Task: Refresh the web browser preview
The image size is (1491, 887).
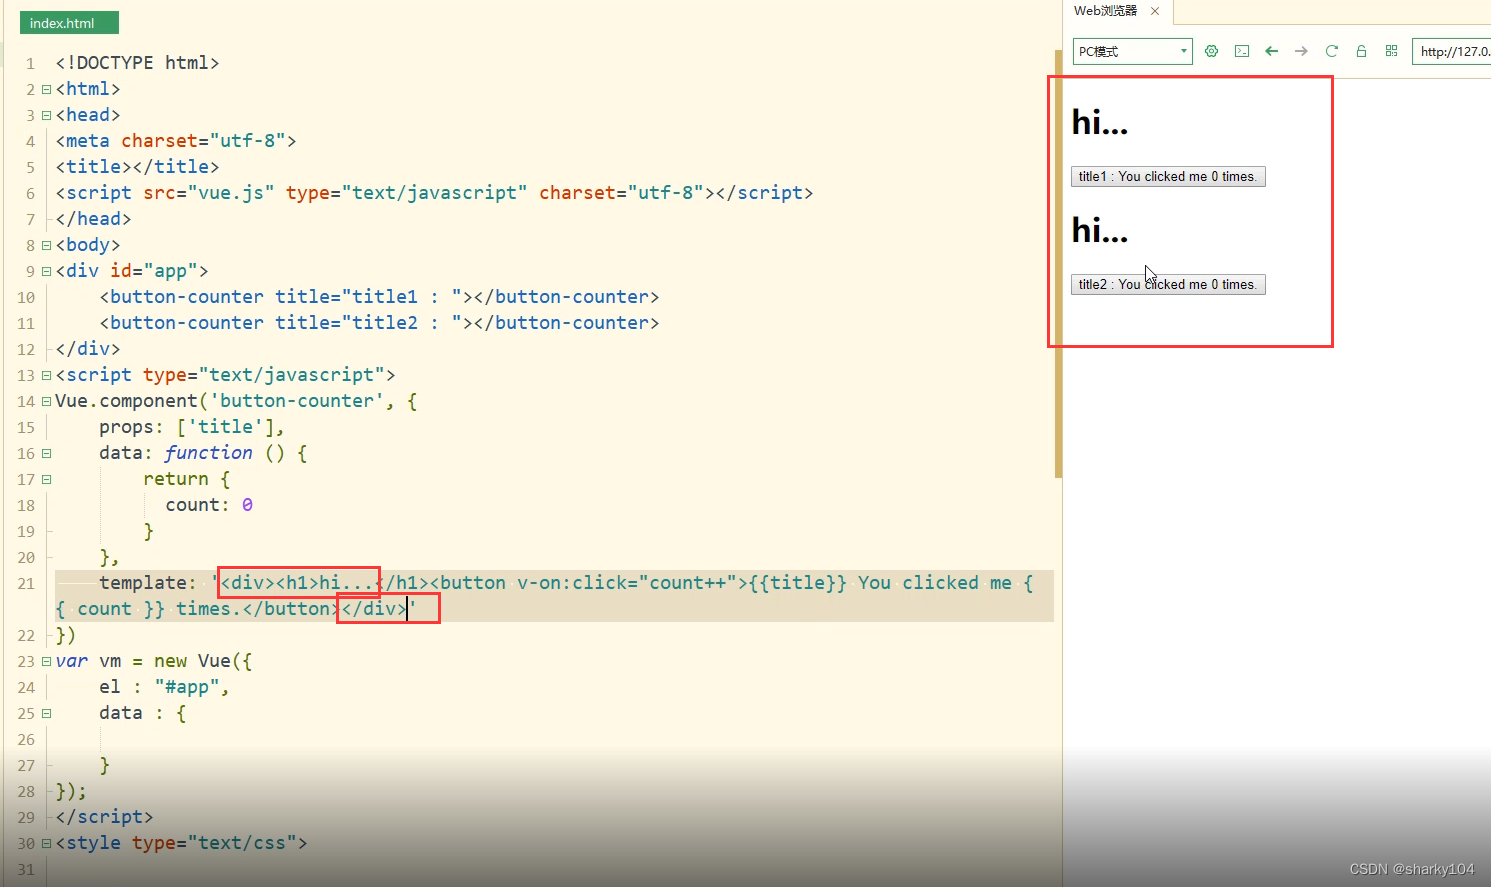Action: pyautogui.click(x=1331, y=51)
